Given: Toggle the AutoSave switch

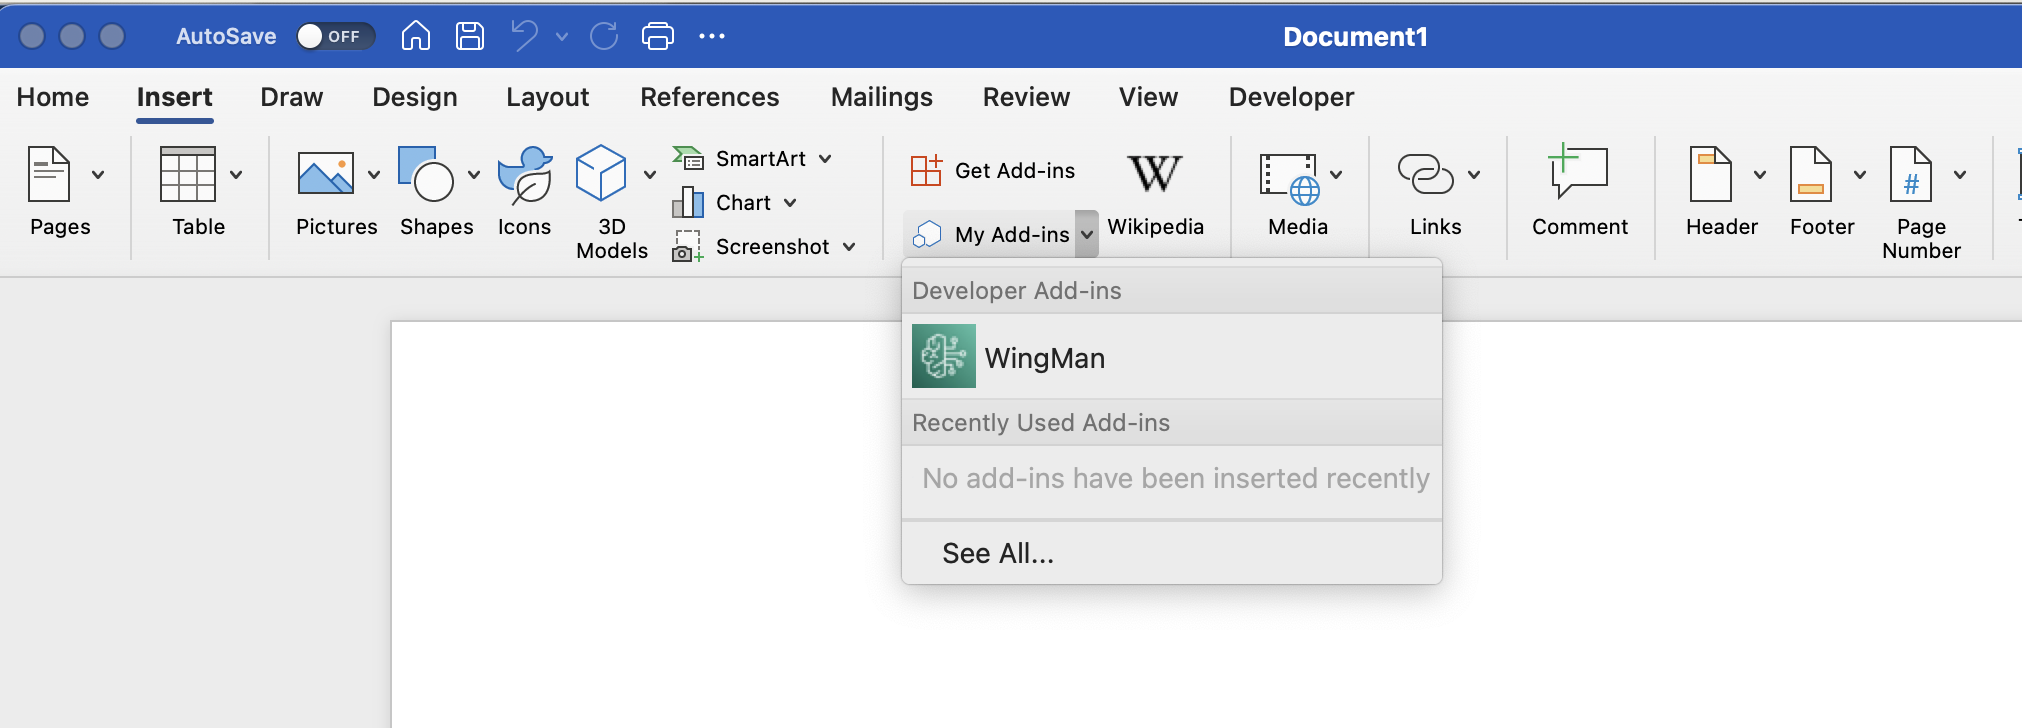Looking at the screenshot, I should click(335, 36).
